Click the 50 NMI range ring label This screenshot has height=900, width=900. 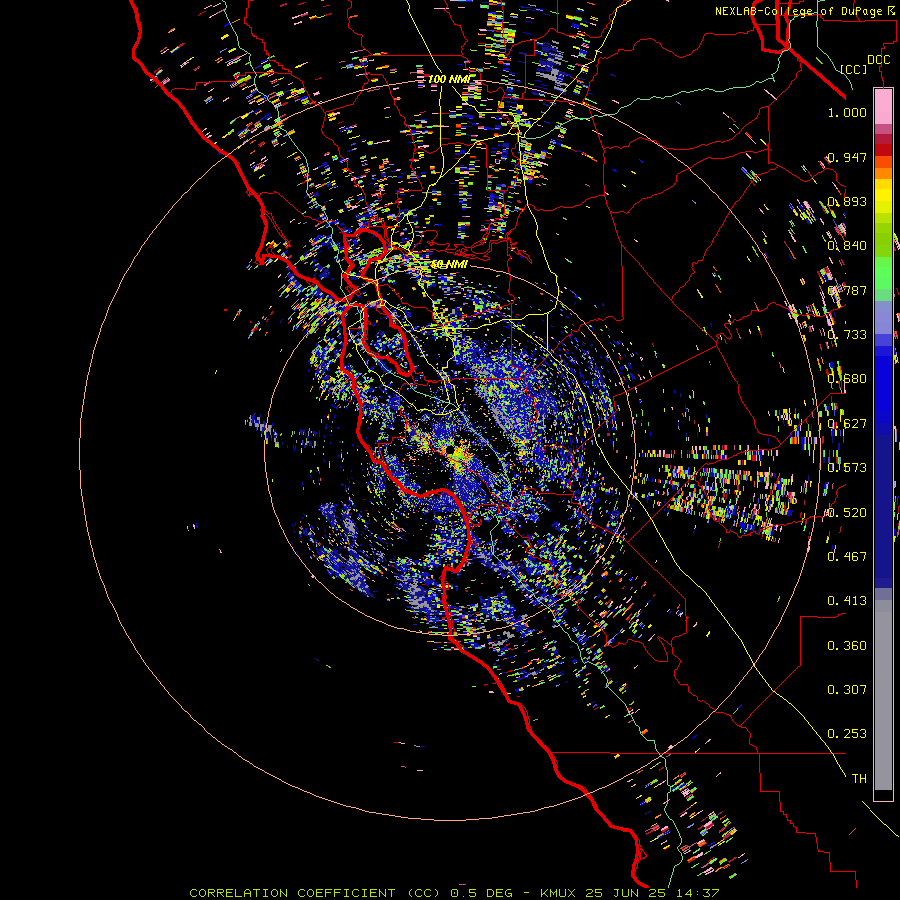[449, 265]
